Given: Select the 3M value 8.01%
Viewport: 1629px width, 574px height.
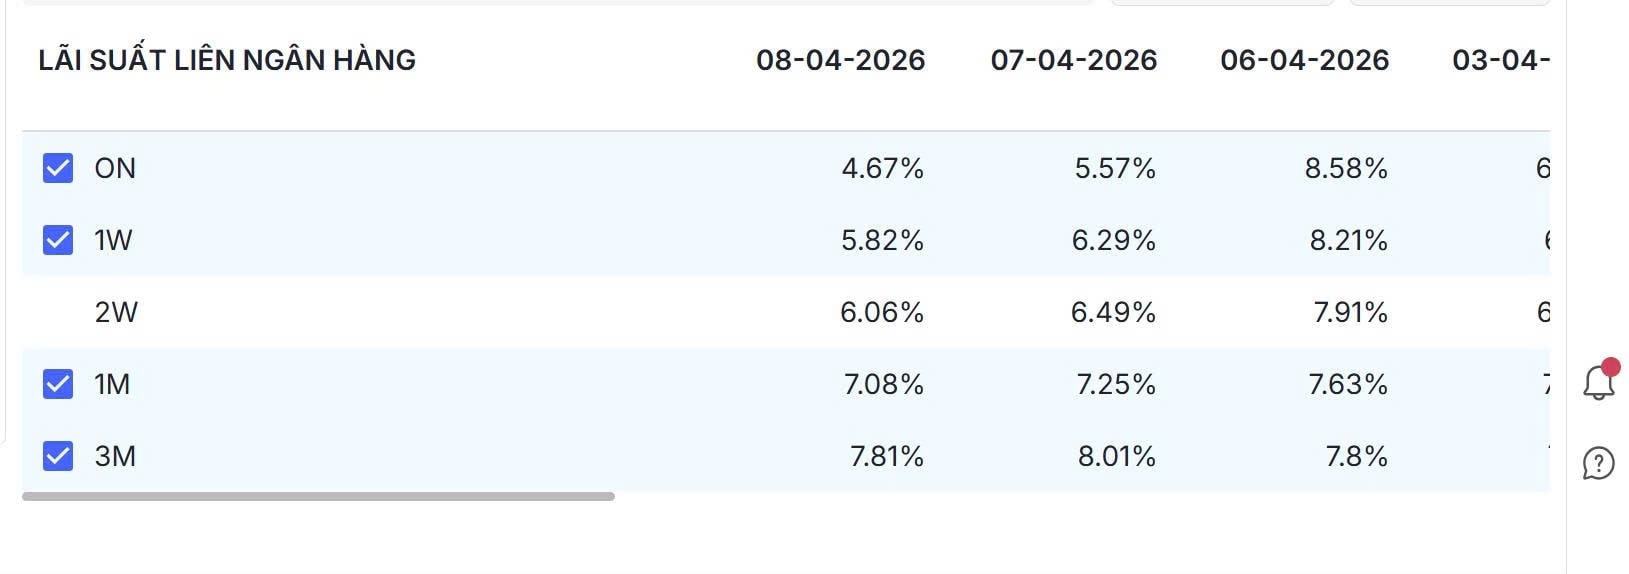Looking at the screenshot, I should click(1116, 456).
